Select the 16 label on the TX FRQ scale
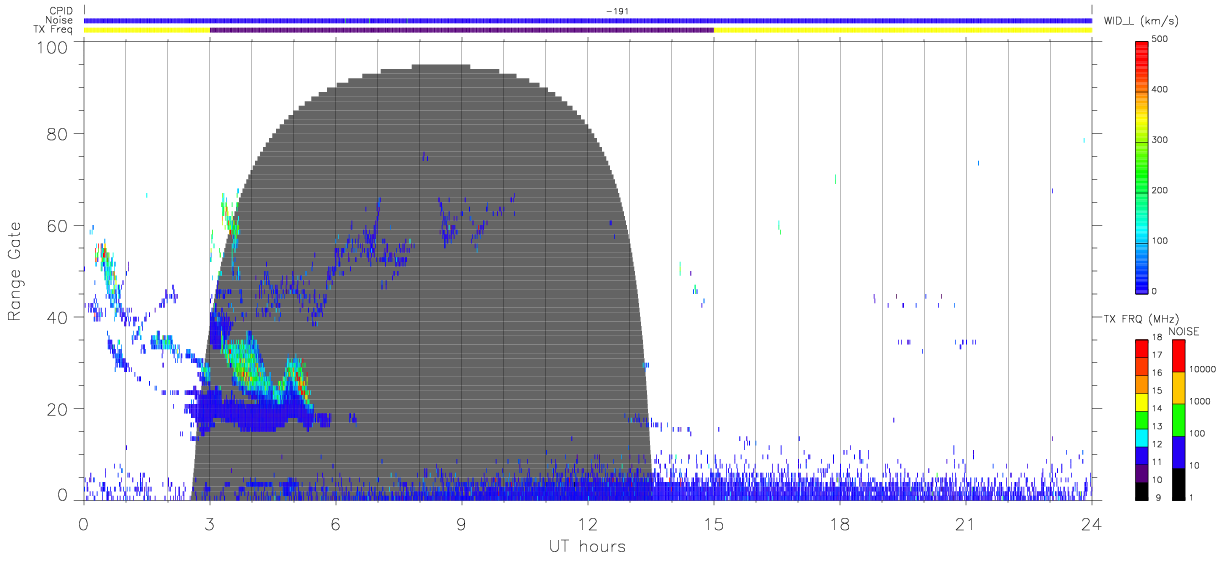The height and width of the screenshot is (567, 1228). click(x=1157, y=373)
